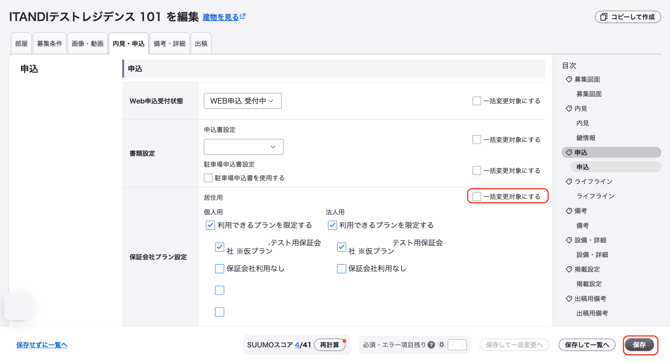The width and height of the screenshot is (670, 363).
Task: Enable 一括変更対象にする for Web申込受付状態 row
Action: point(476,101)
